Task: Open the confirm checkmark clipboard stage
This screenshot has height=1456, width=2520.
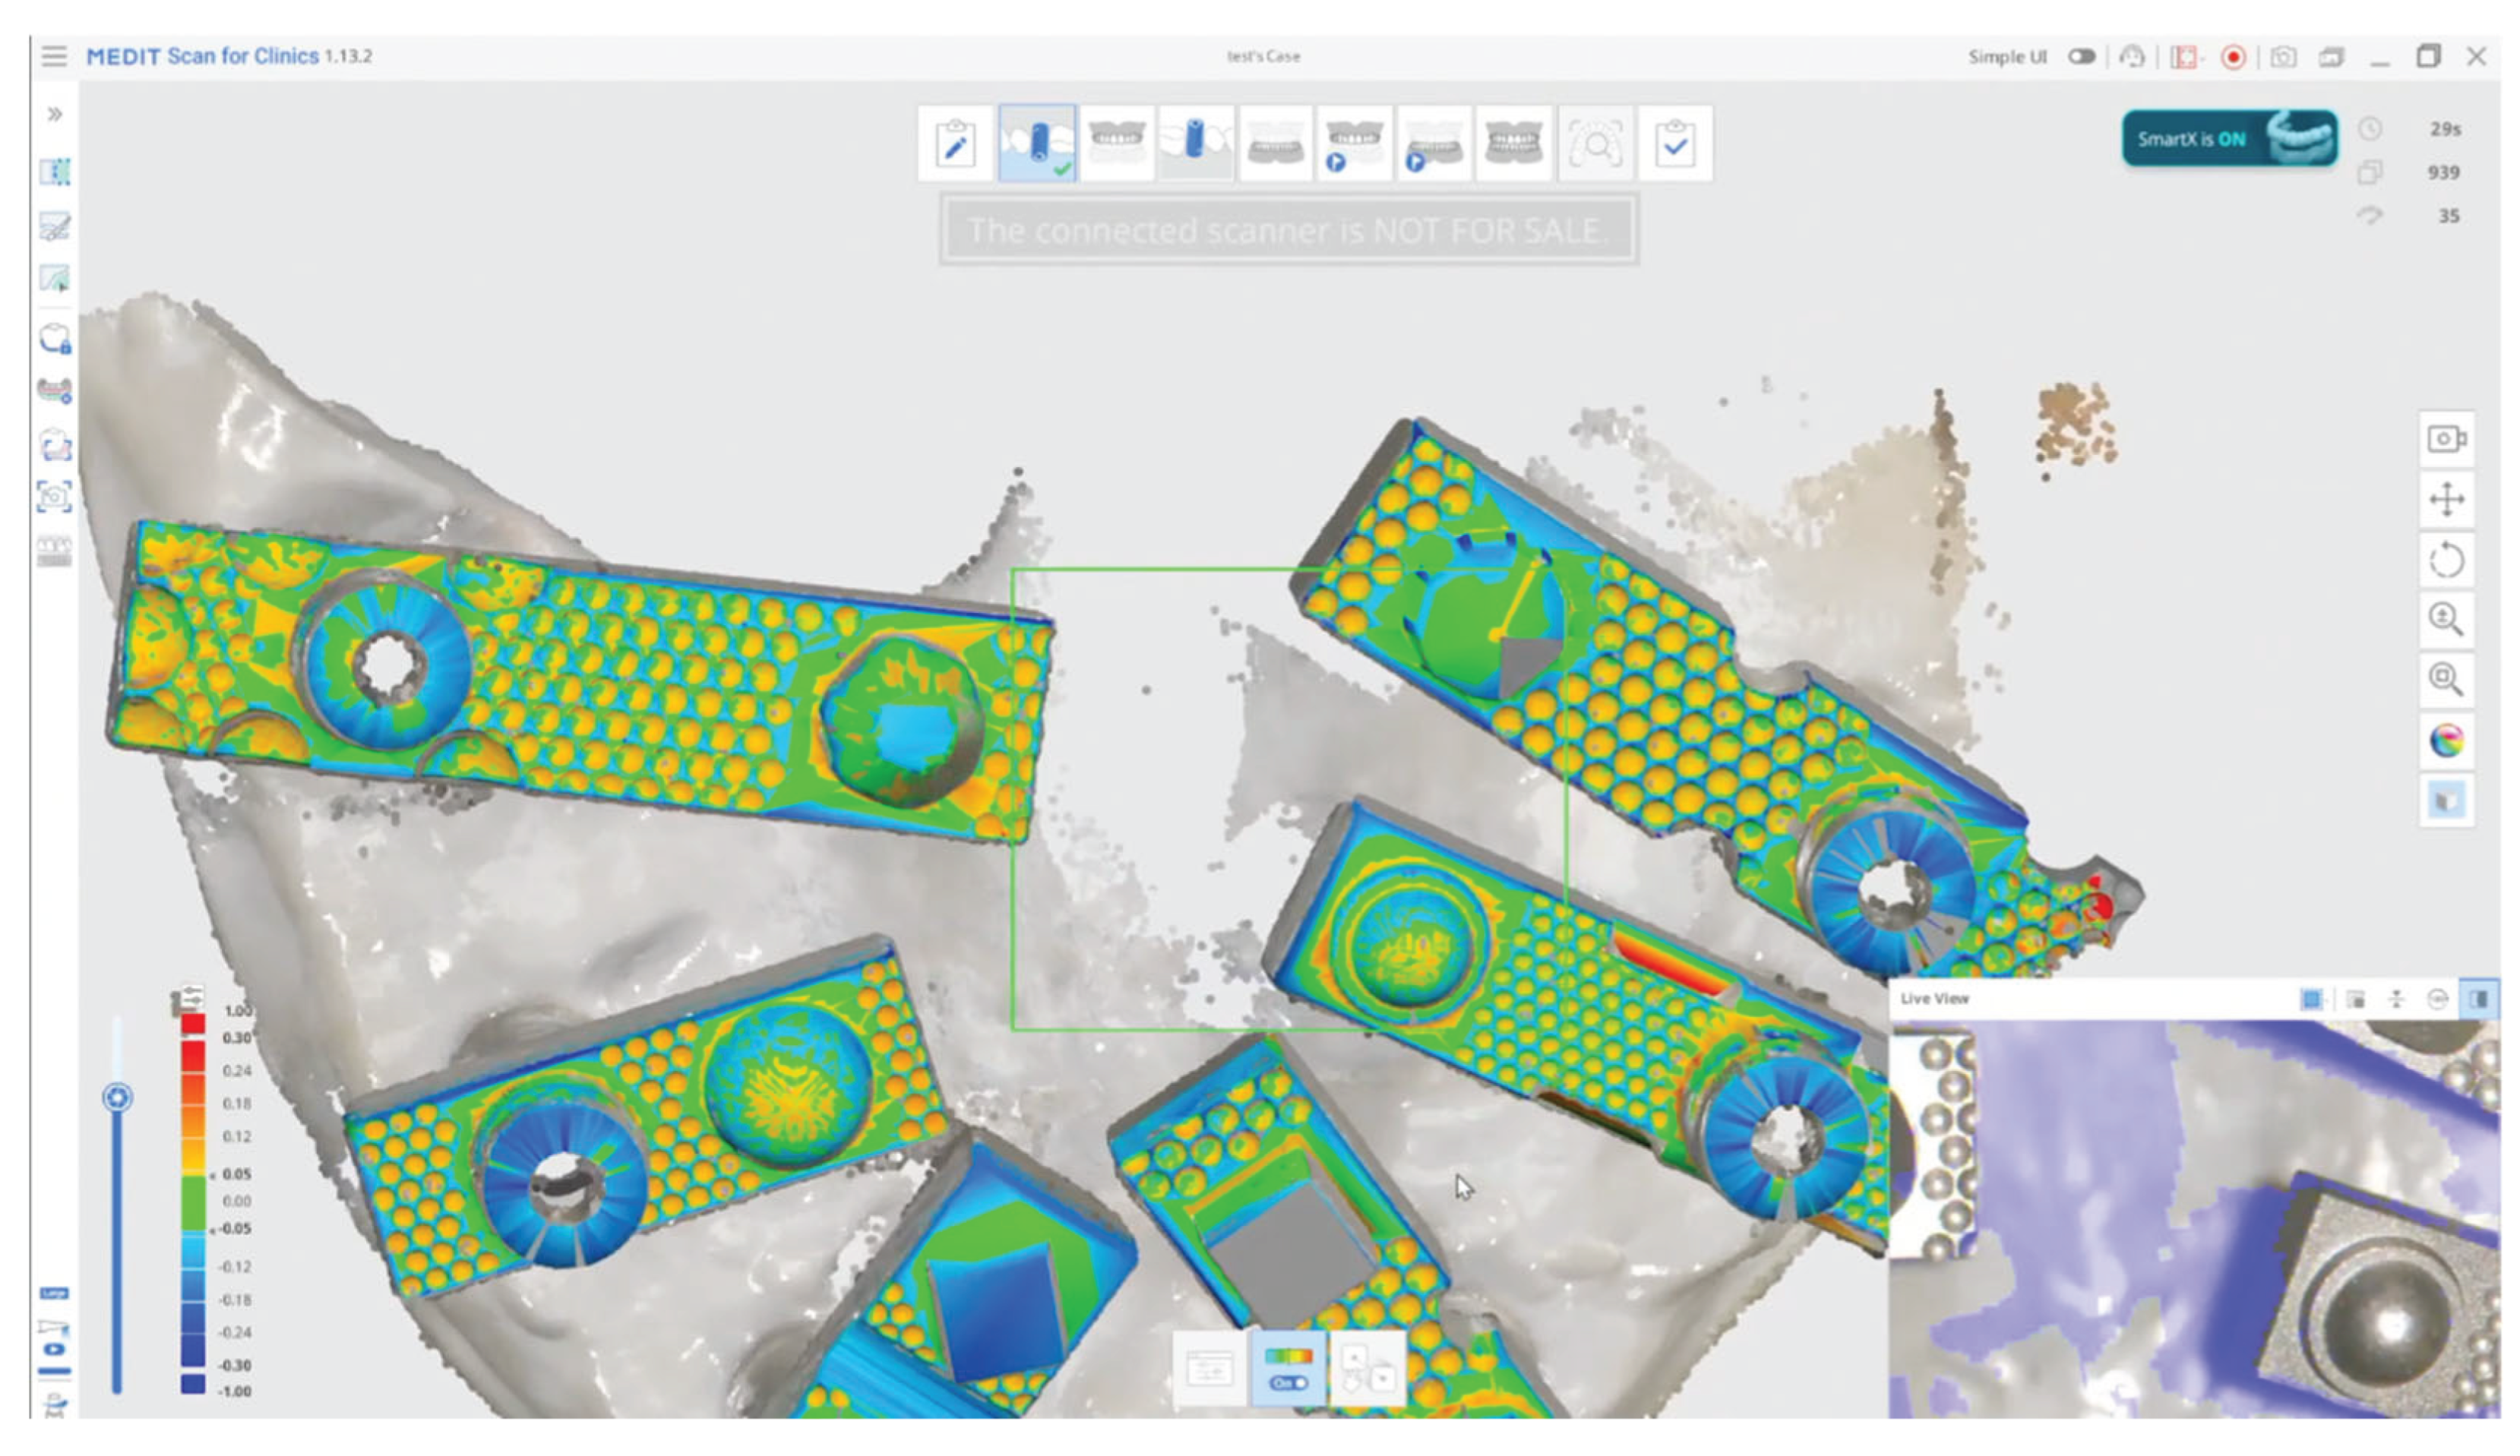Action: [1675, 144]
